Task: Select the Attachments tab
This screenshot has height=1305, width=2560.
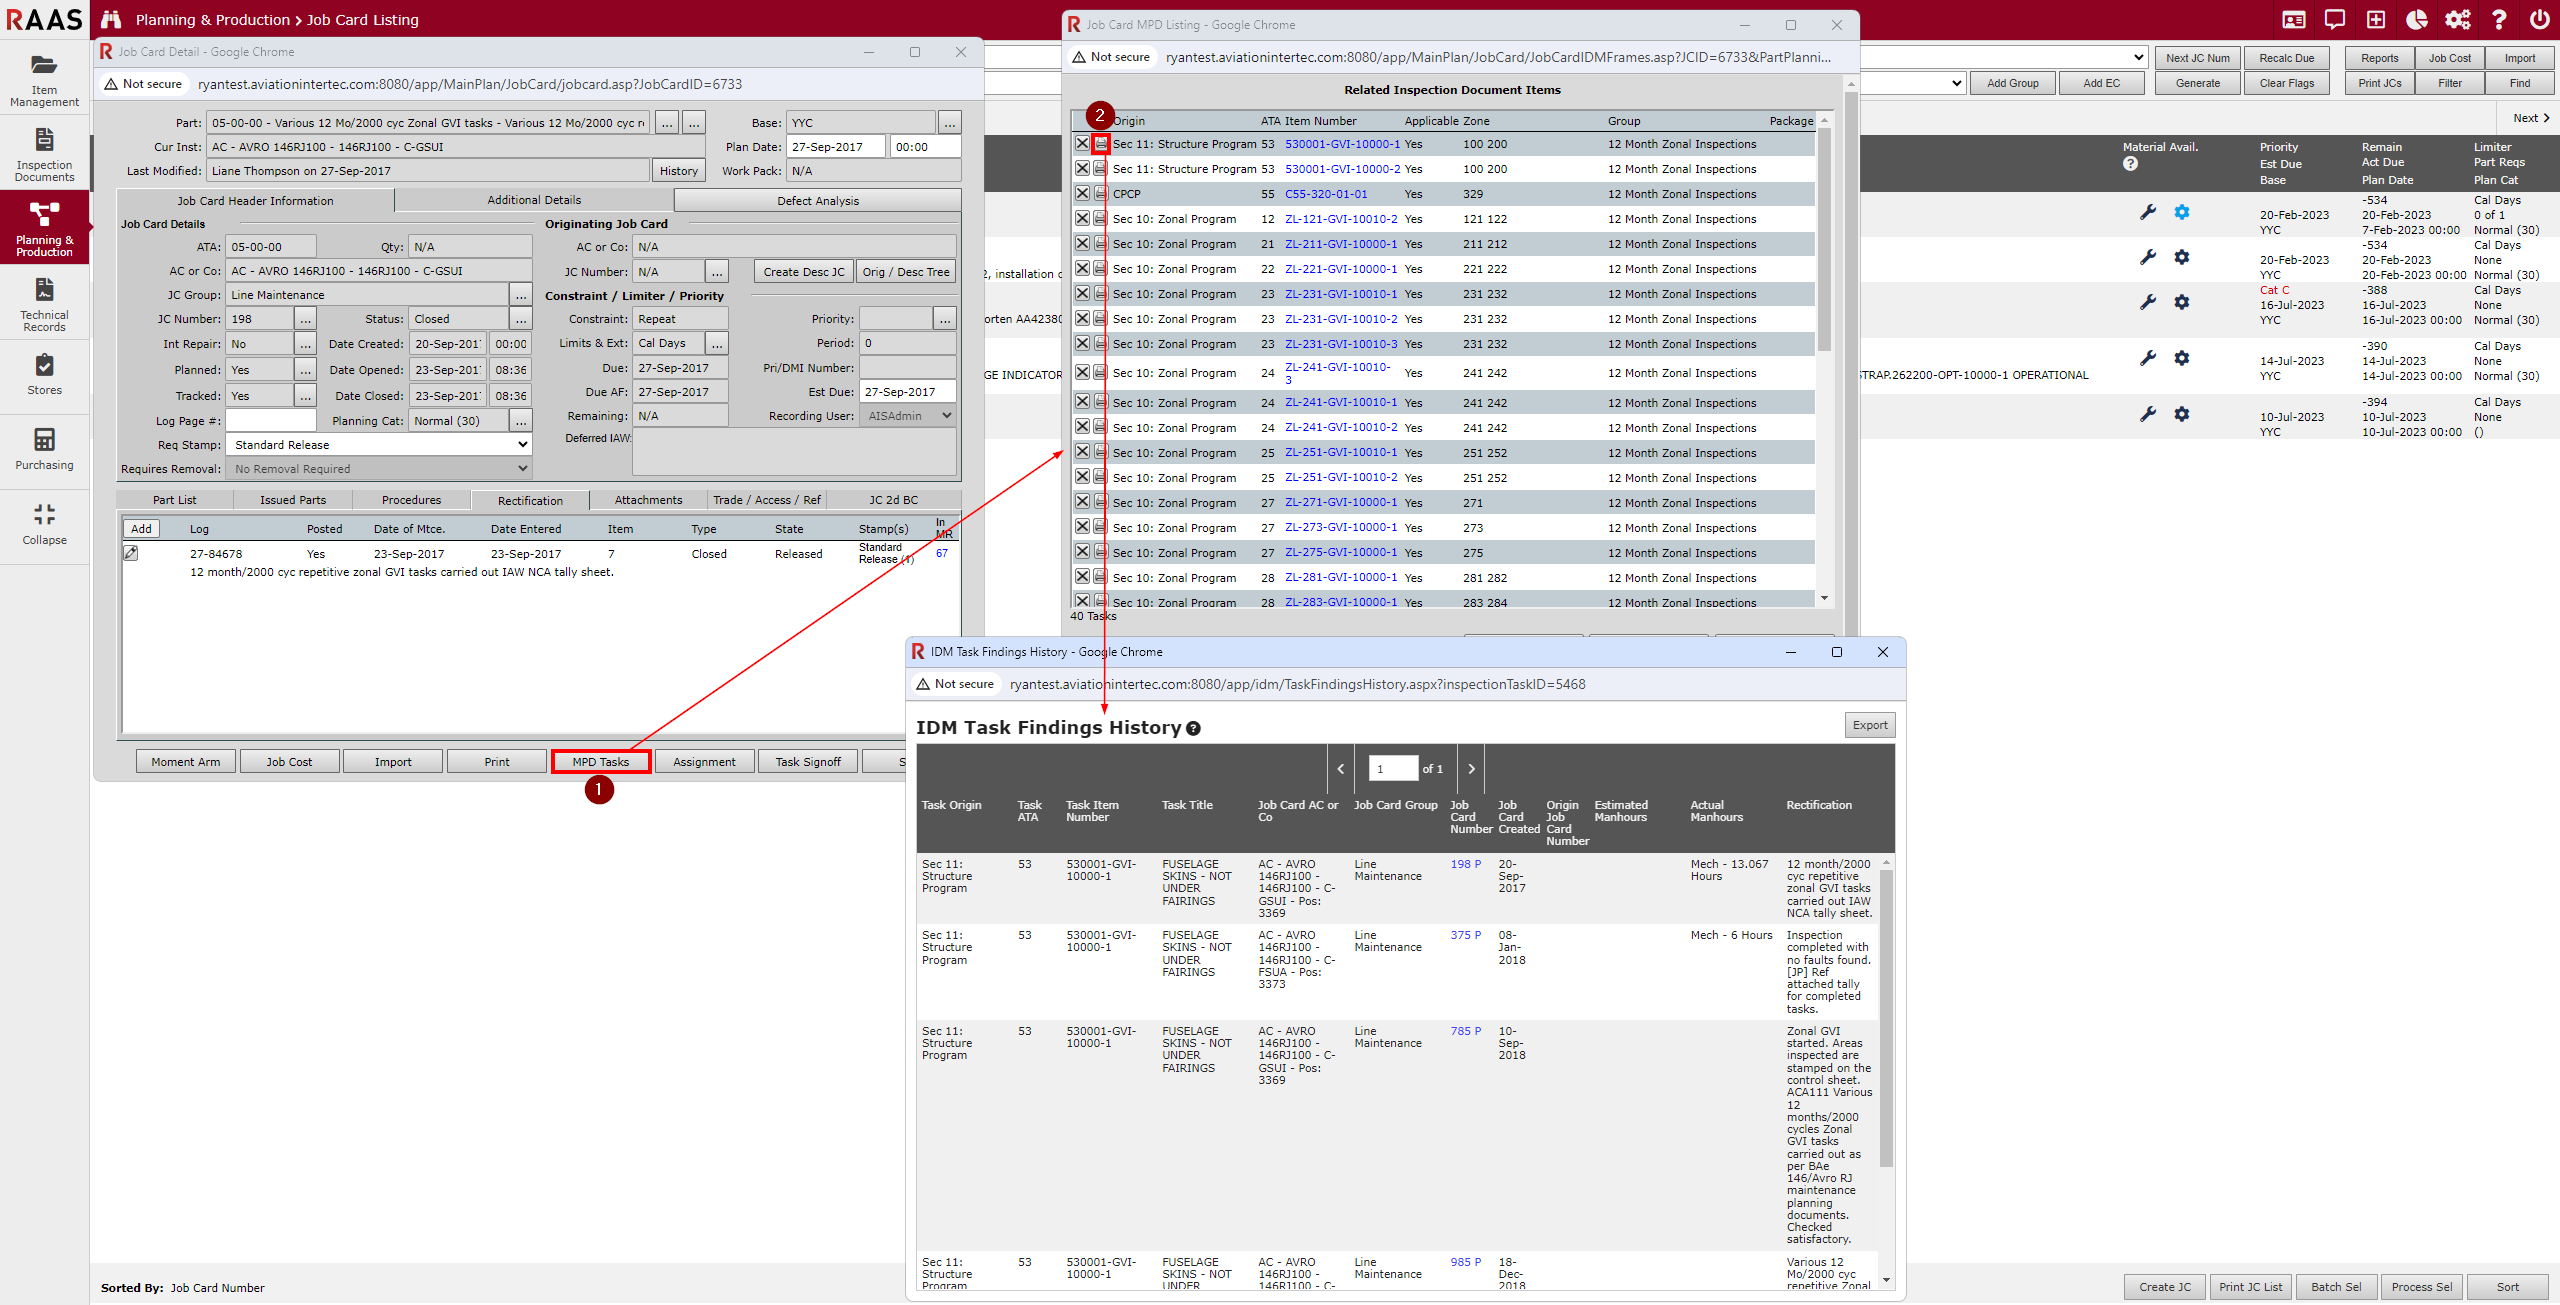Action: (648, 500)
